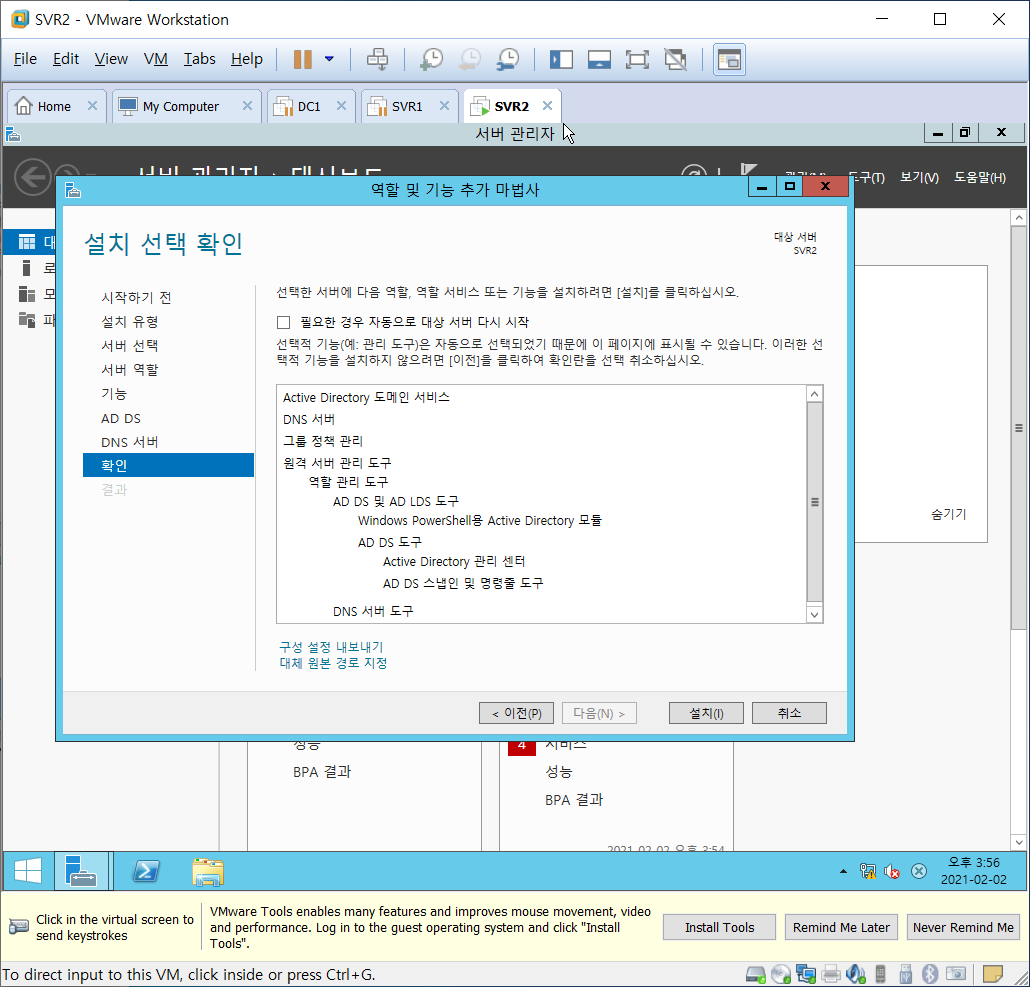
Task: Open Server Manager from the taskbar
Action: coord(81,871)
